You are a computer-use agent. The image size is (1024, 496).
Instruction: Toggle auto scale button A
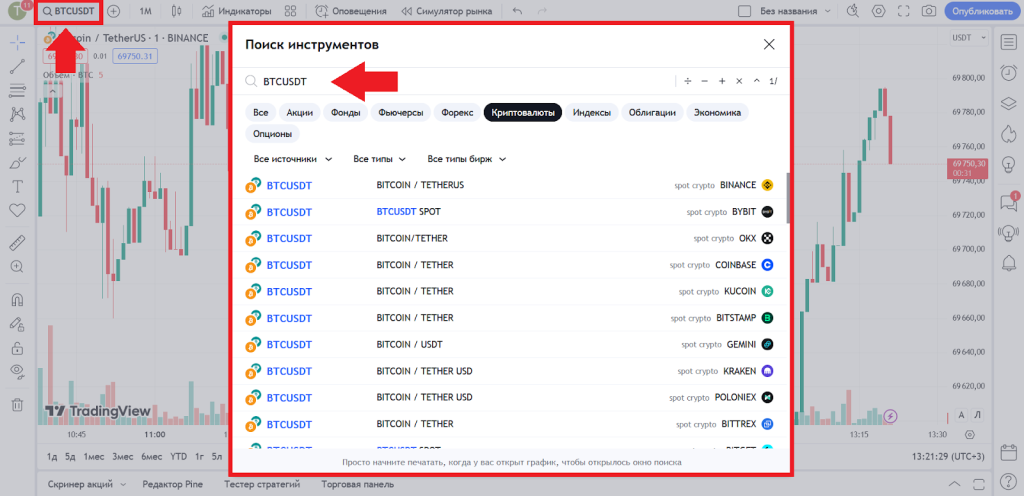961,414
